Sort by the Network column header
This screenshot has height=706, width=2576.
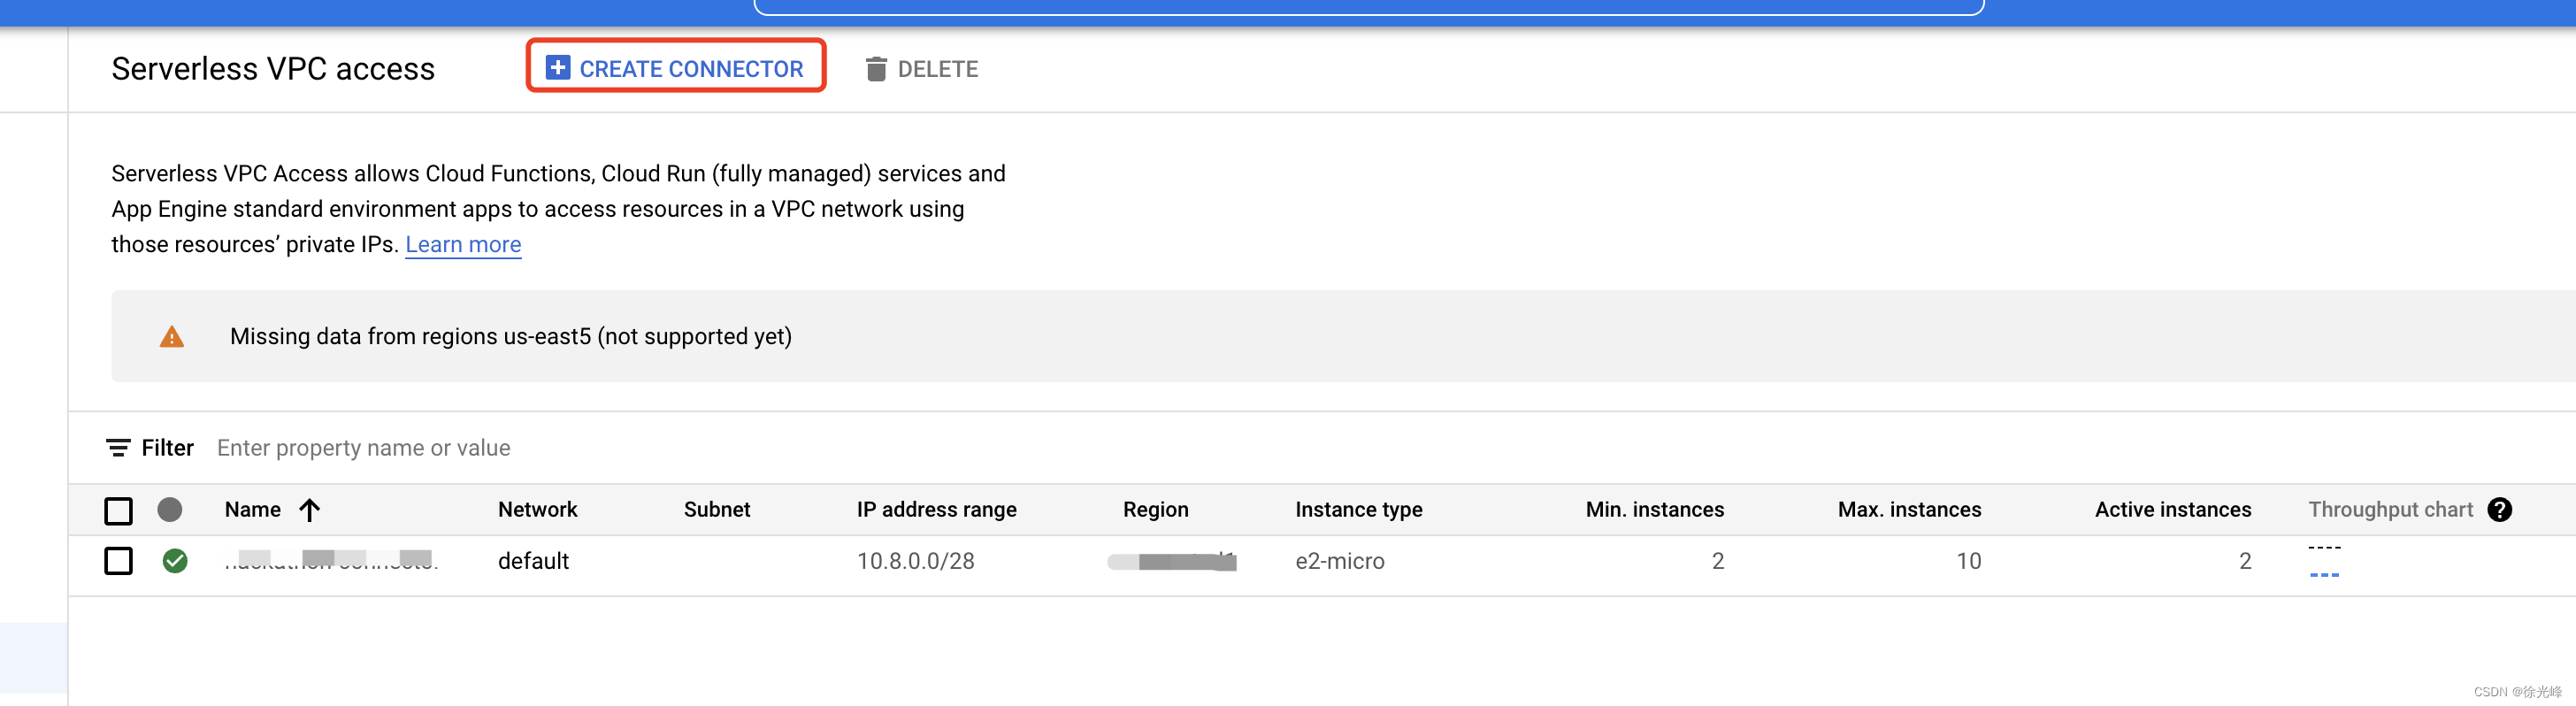[x=538, y=510]
